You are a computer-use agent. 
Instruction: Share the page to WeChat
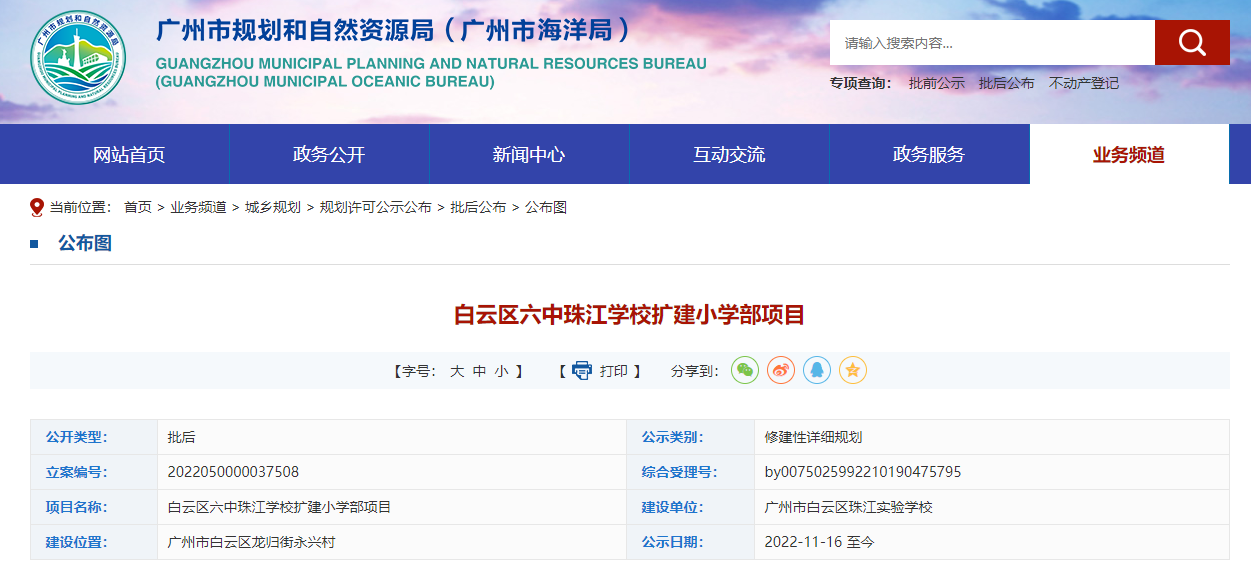click(745, 370)
